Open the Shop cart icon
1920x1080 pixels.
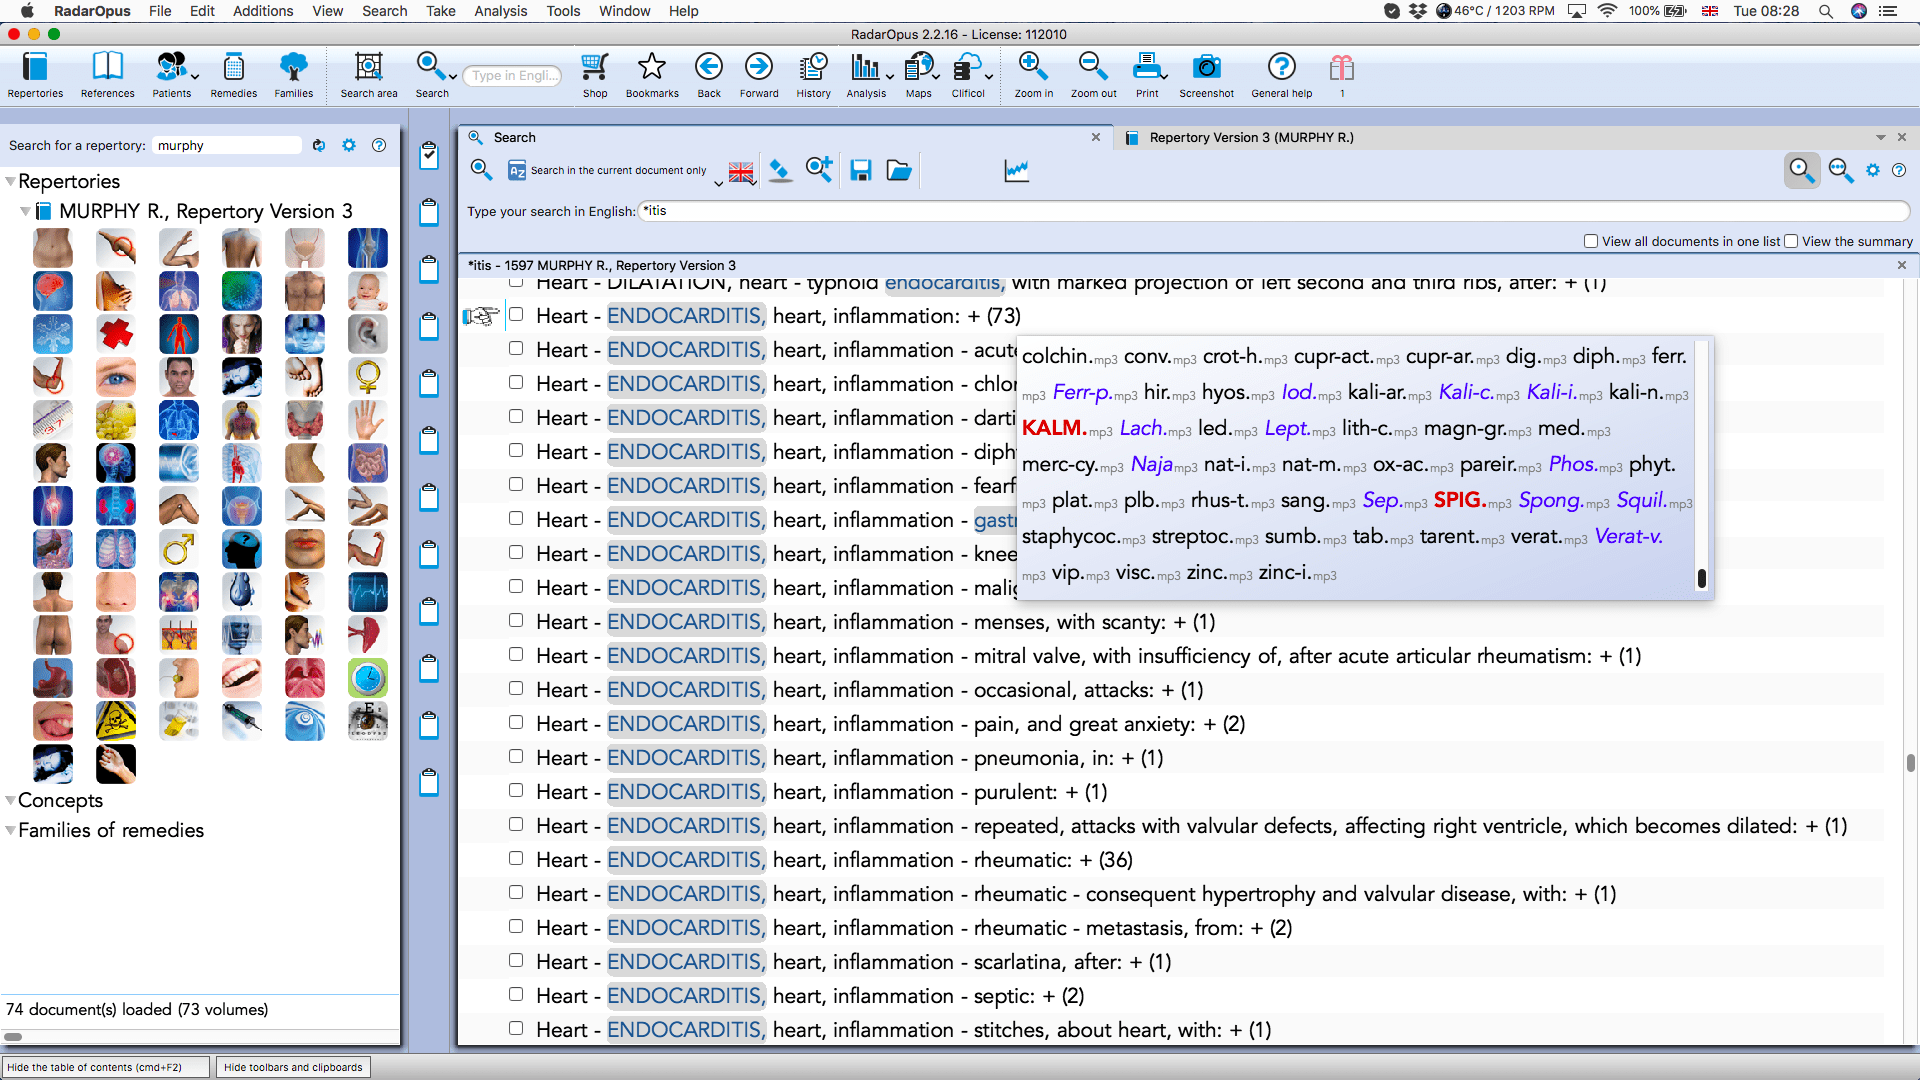[x=595, y=75]
